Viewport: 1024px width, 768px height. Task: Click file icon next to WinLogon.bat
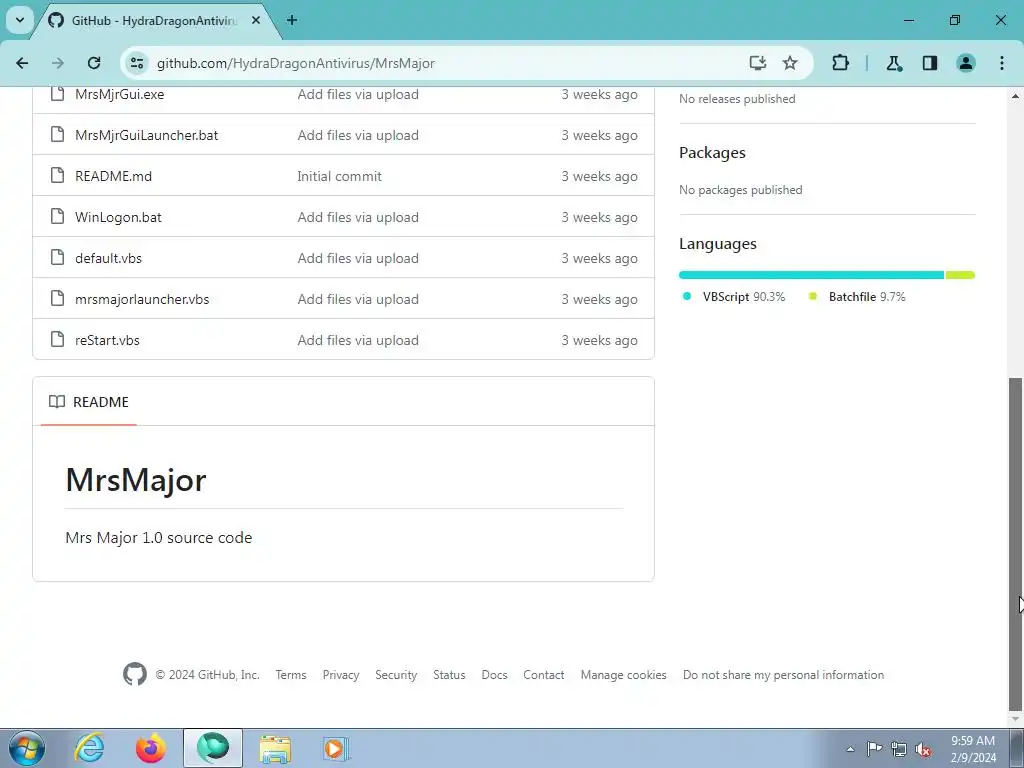click(57, 216)
